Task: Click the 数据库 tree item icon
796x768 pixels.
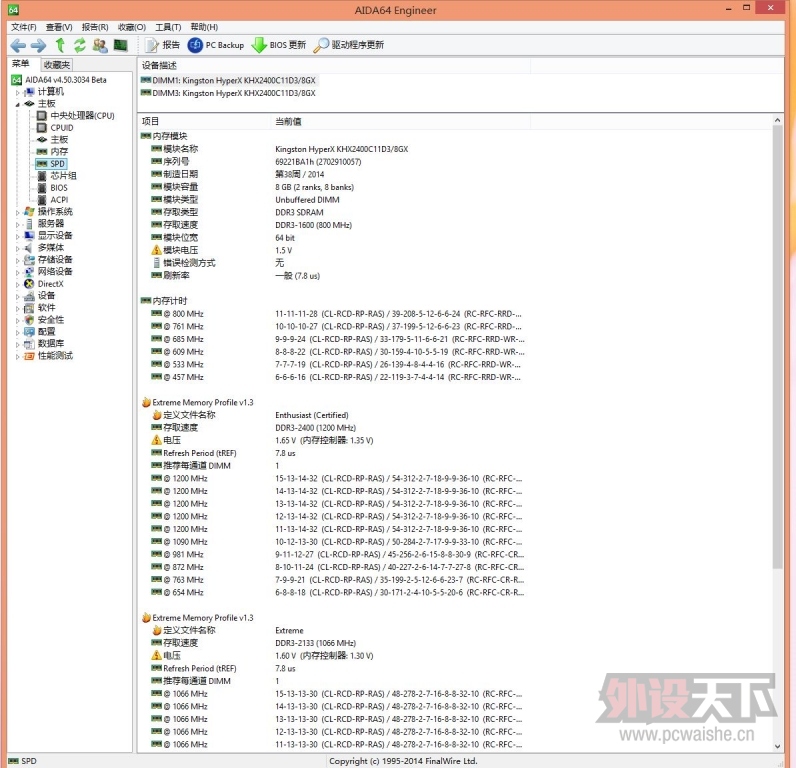Action: pyautogui.click(x=29, y=344)
